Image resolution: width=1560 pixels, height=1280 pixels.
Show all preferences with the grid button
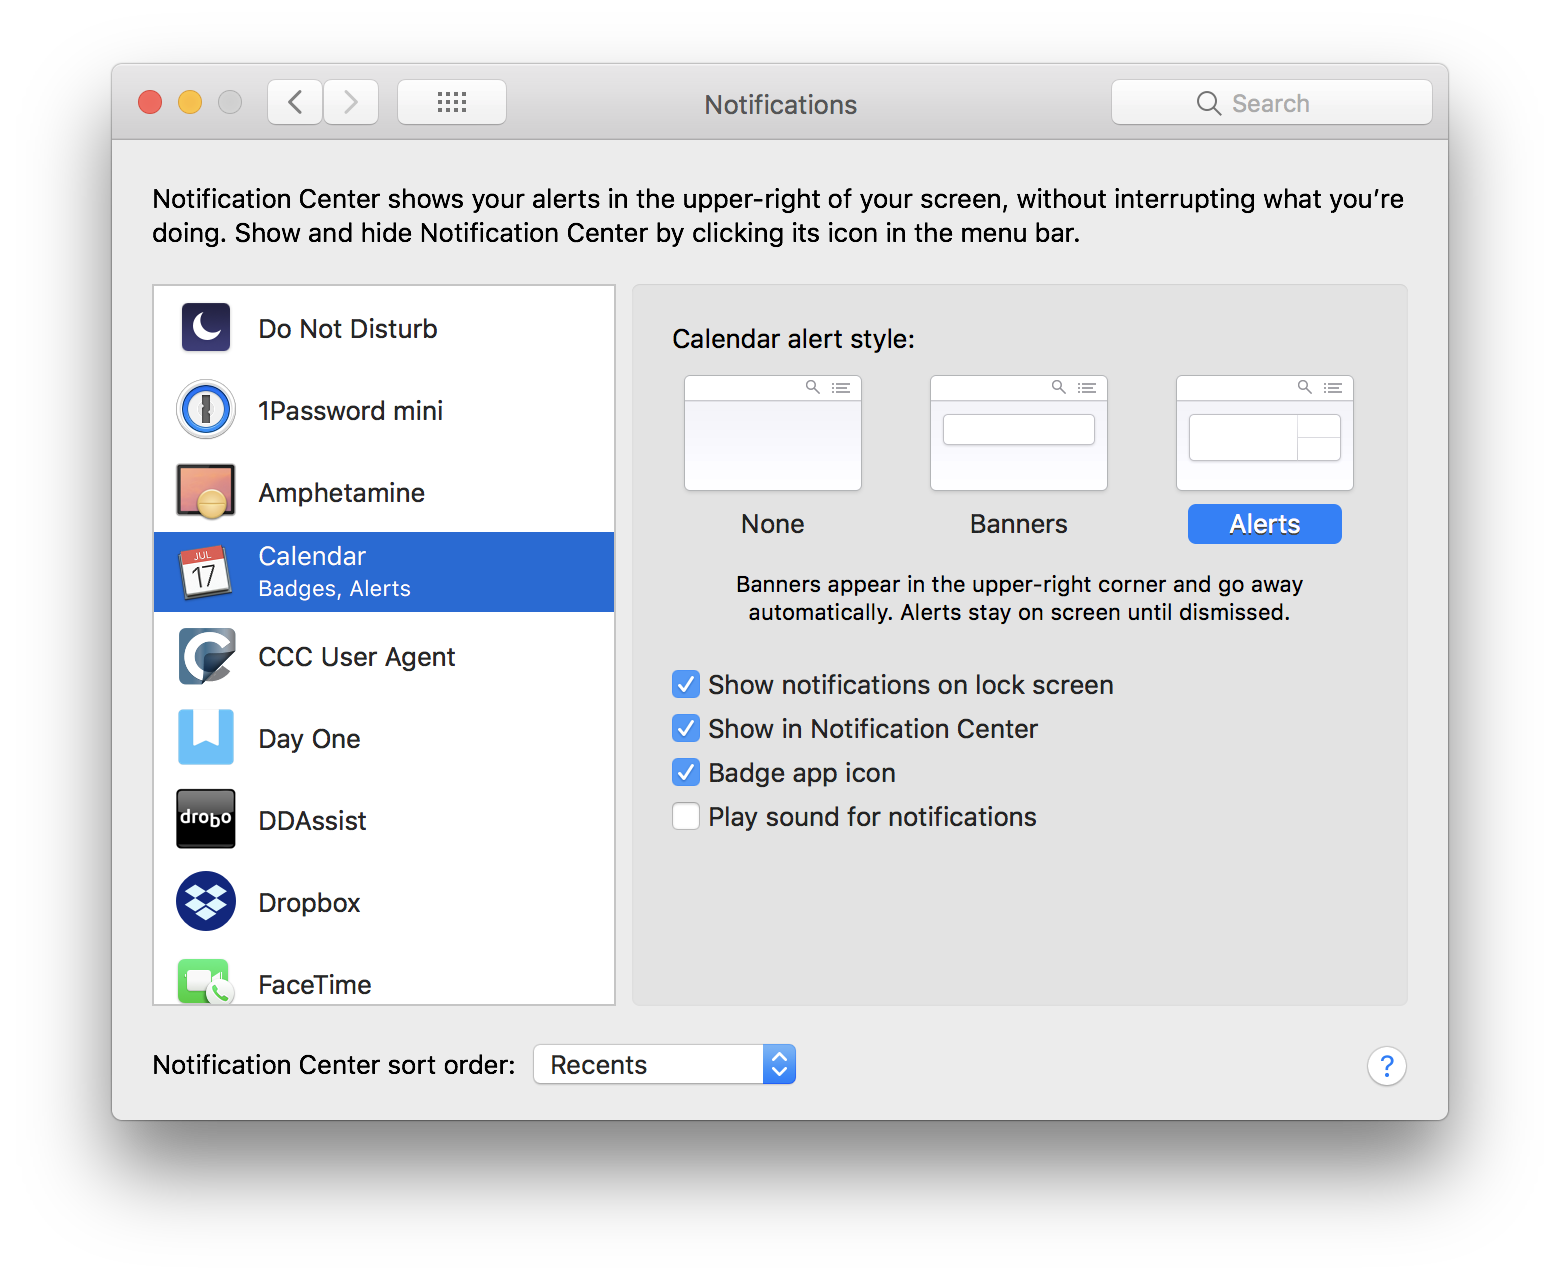pos(452,102)
